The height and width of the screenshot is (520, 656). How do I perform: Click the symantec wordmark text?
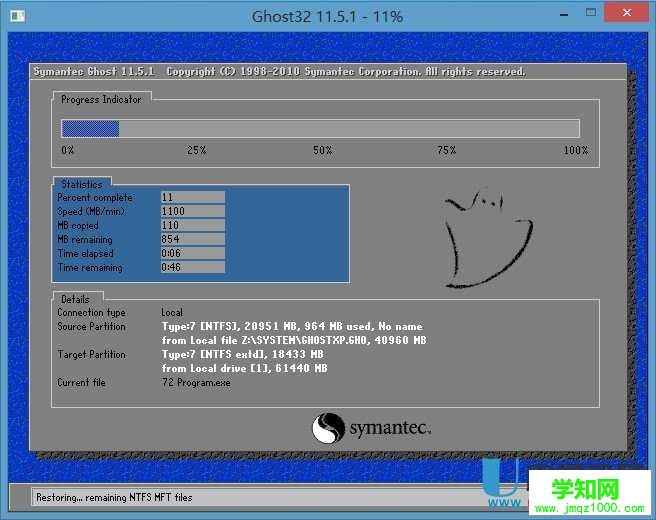coord(390,428)
